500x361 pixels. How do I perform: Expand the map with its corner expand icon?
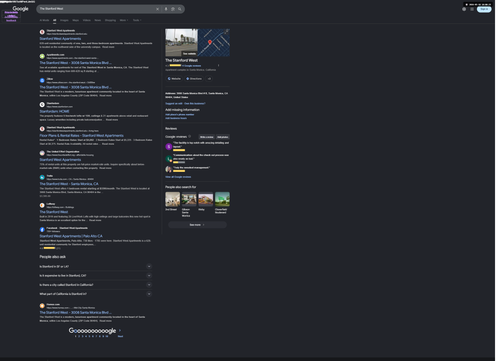[x=227, y=31]
